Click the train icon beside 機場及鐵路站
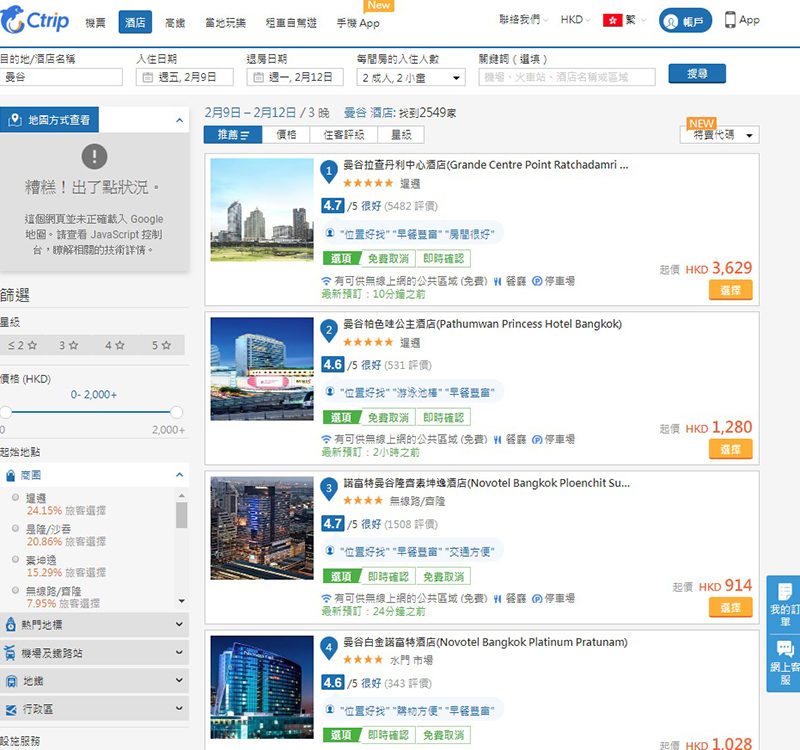The image size is (800, 750). click(x=10, y=653)
